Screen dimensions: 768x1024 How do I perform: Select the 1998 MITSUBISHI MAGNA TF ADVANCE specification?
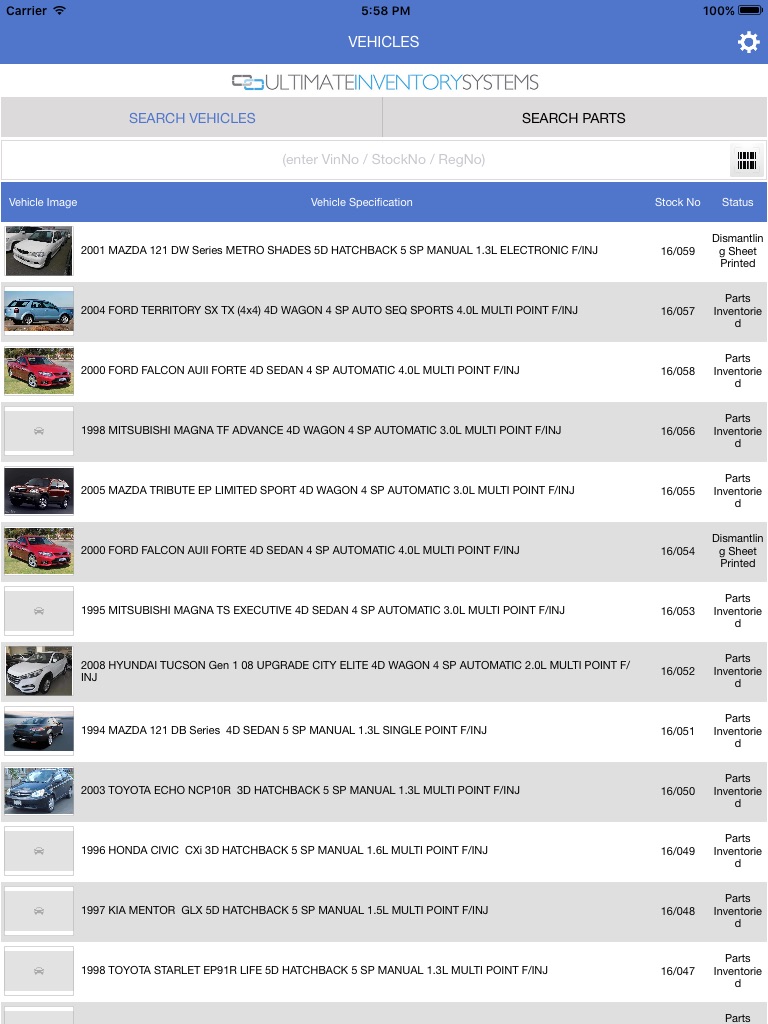click(x=321, y=430)
